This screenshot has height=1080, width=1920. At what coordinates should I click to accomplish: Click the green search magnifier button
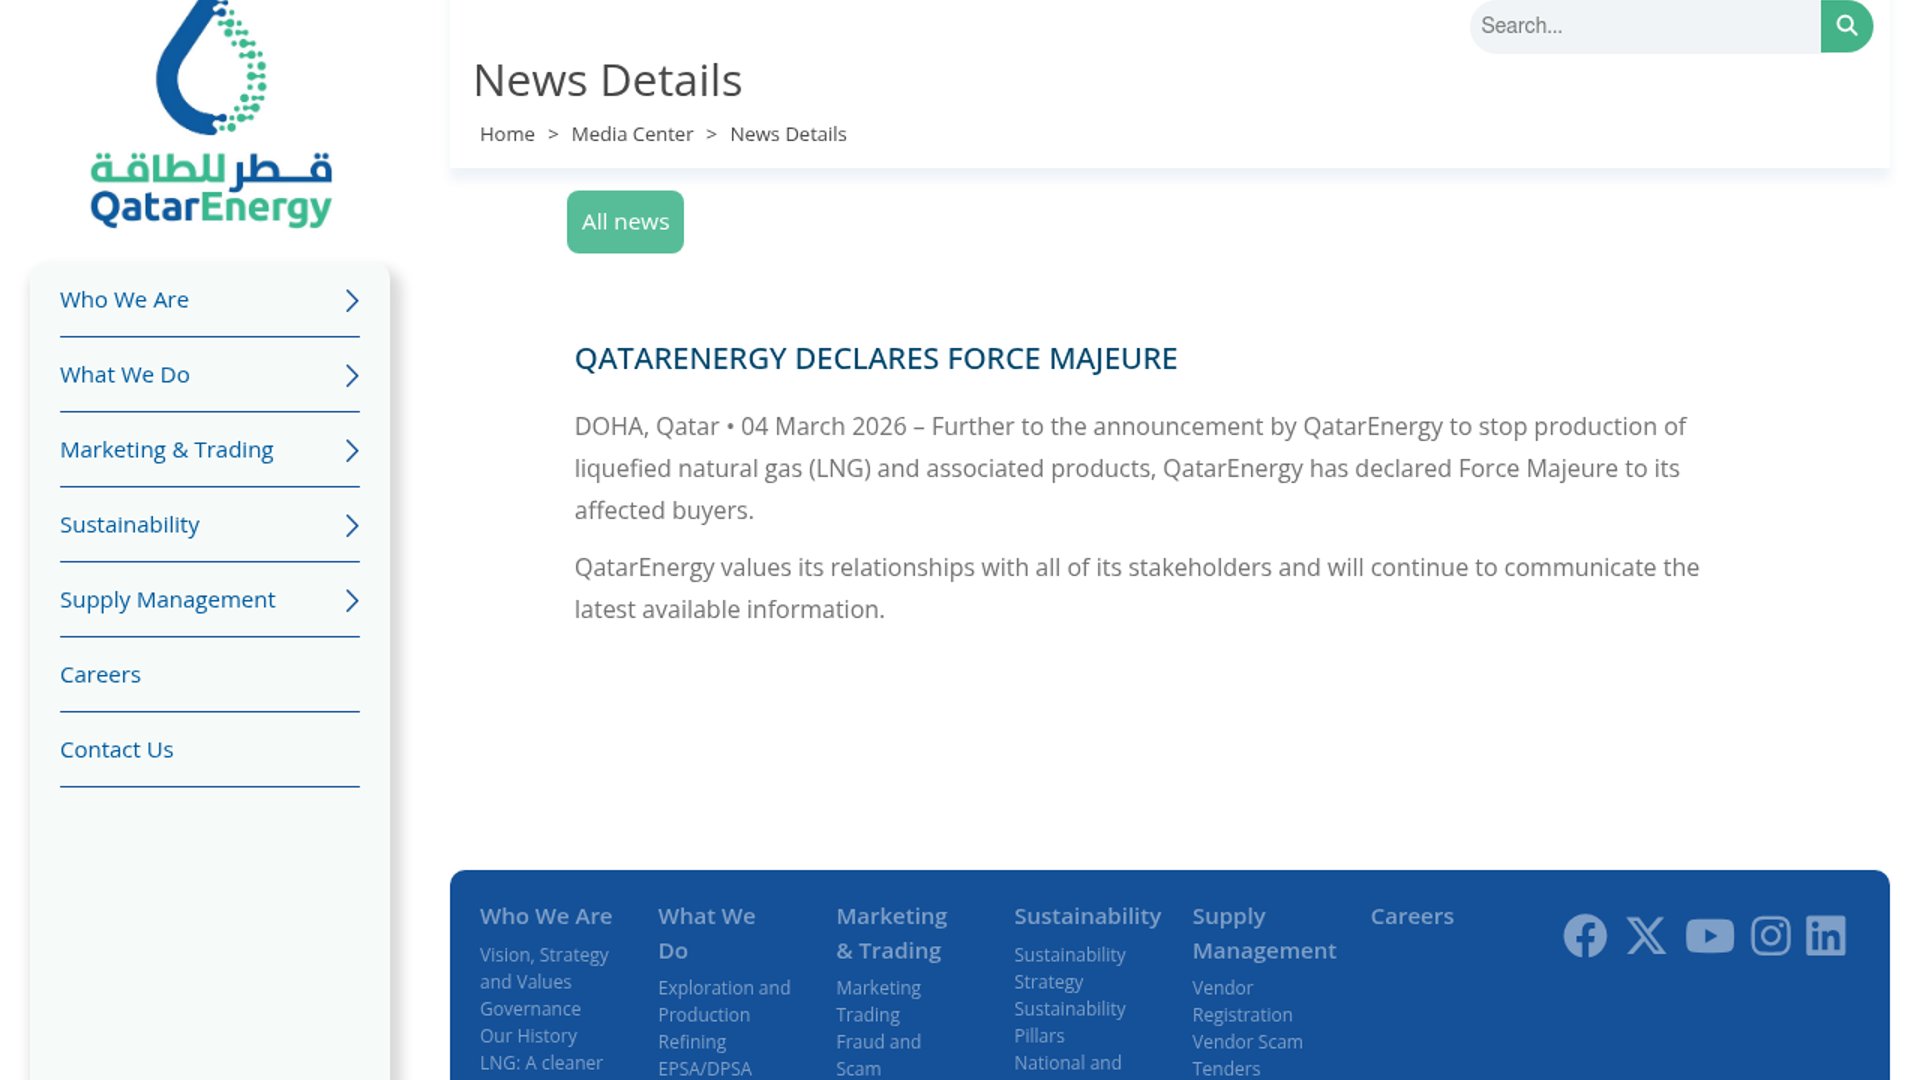pos(1846,26)
